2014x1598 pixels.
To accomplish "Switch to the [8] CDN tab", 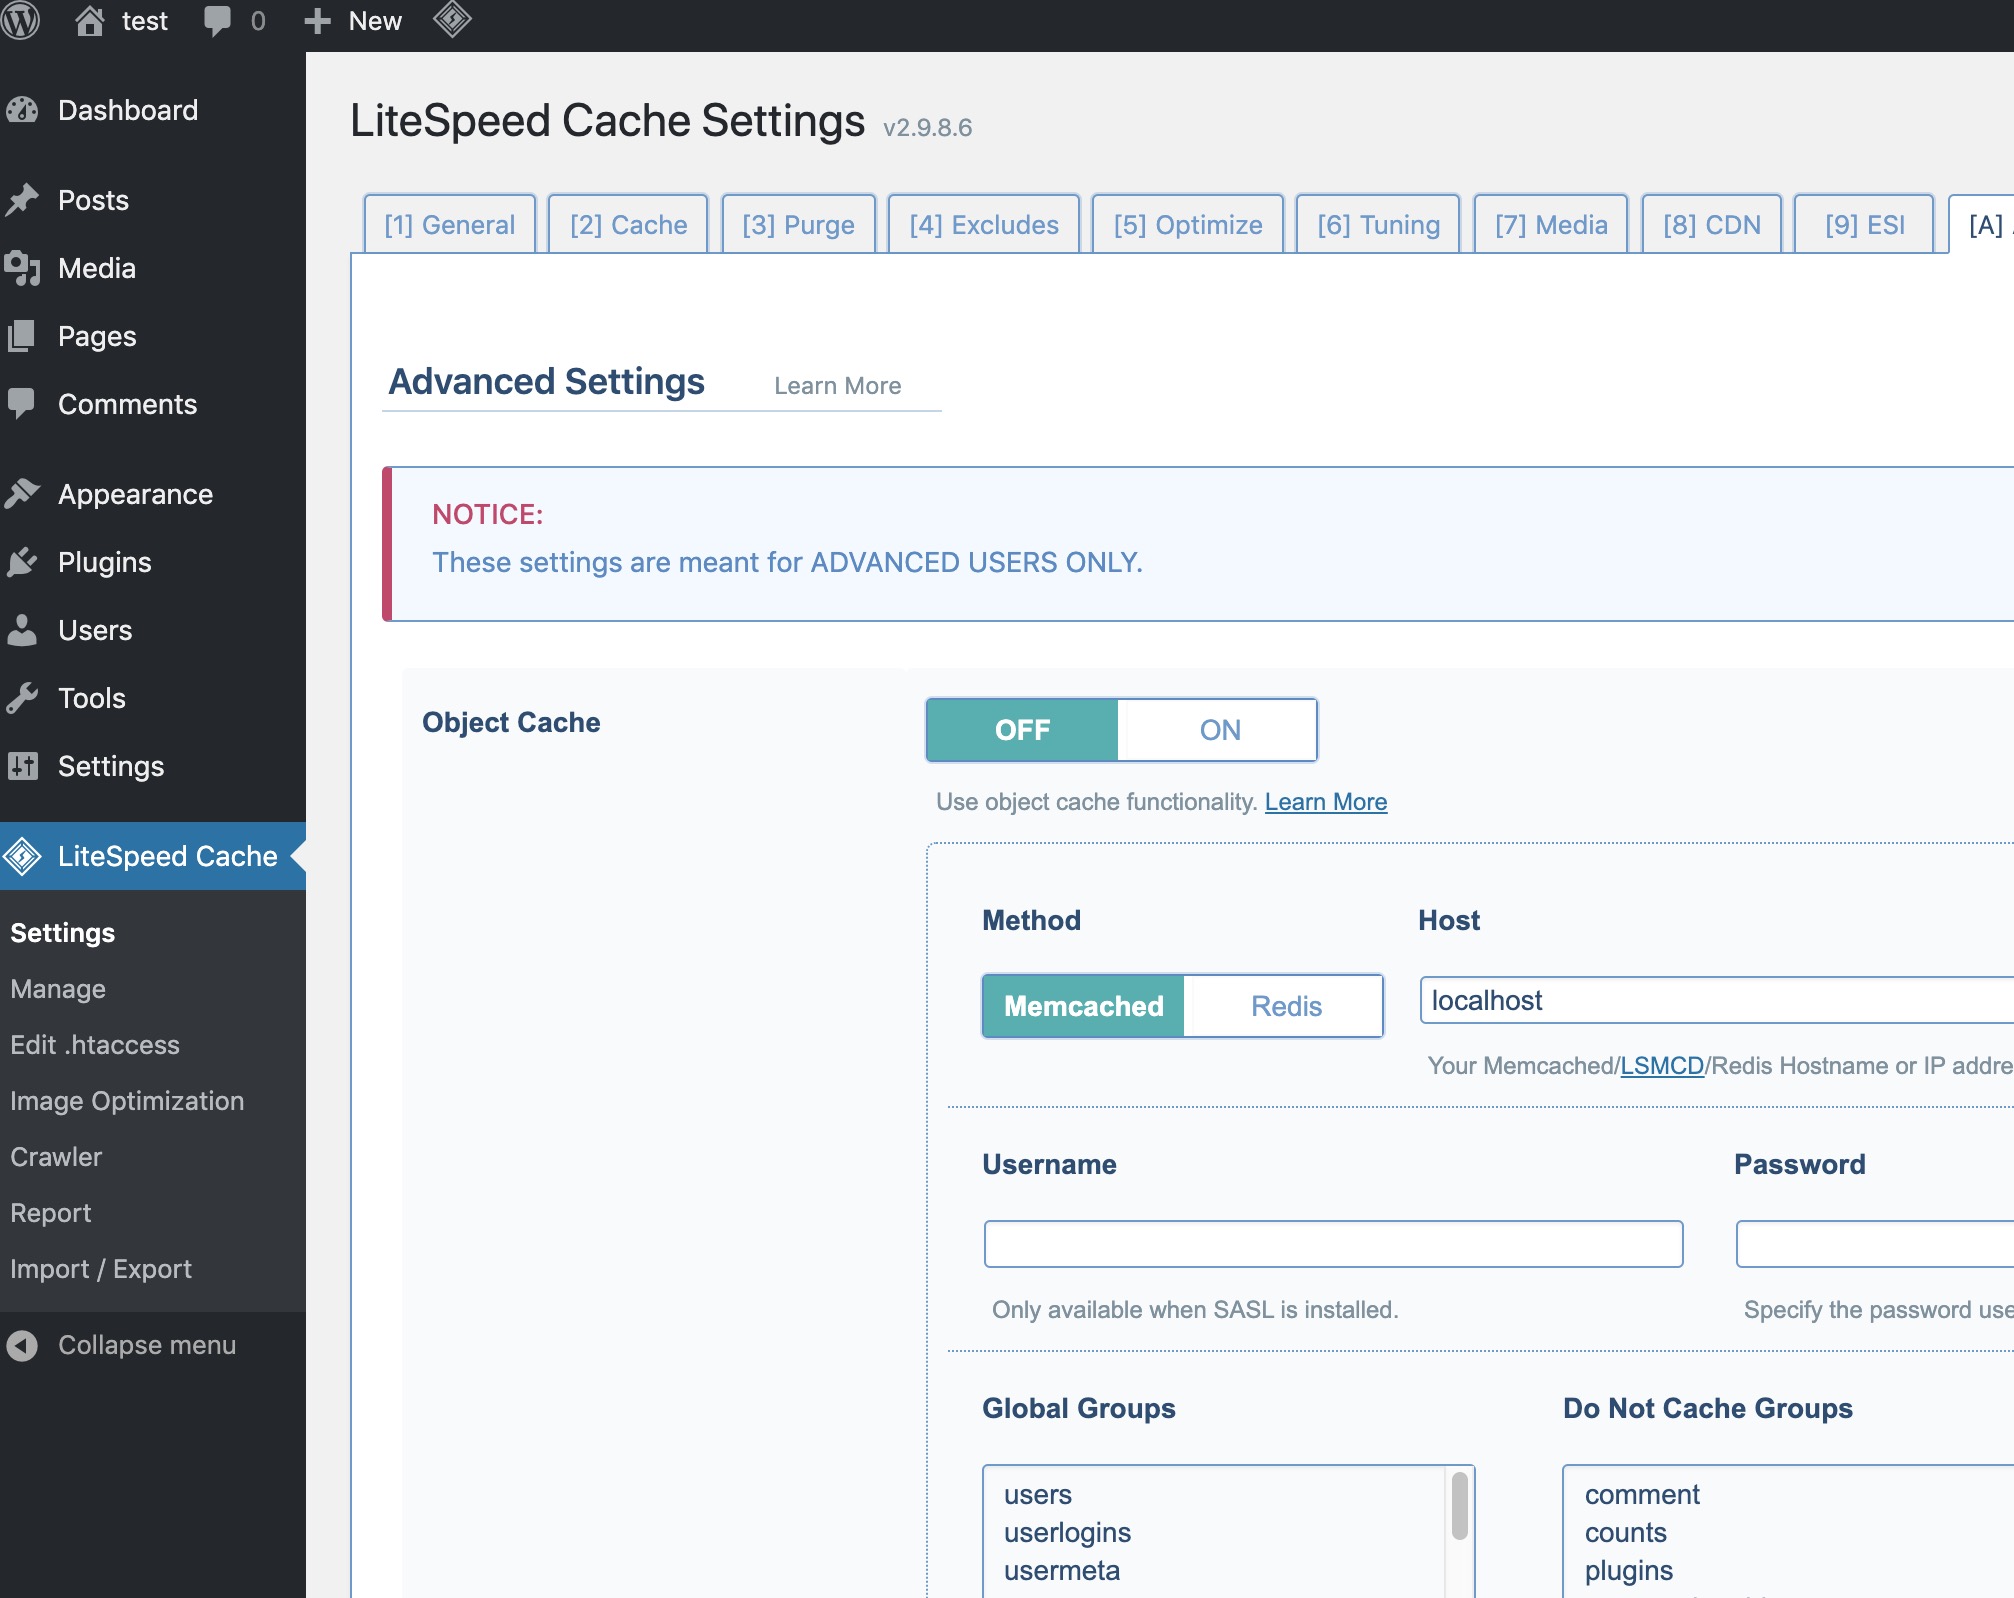I will coord(1712,224).
